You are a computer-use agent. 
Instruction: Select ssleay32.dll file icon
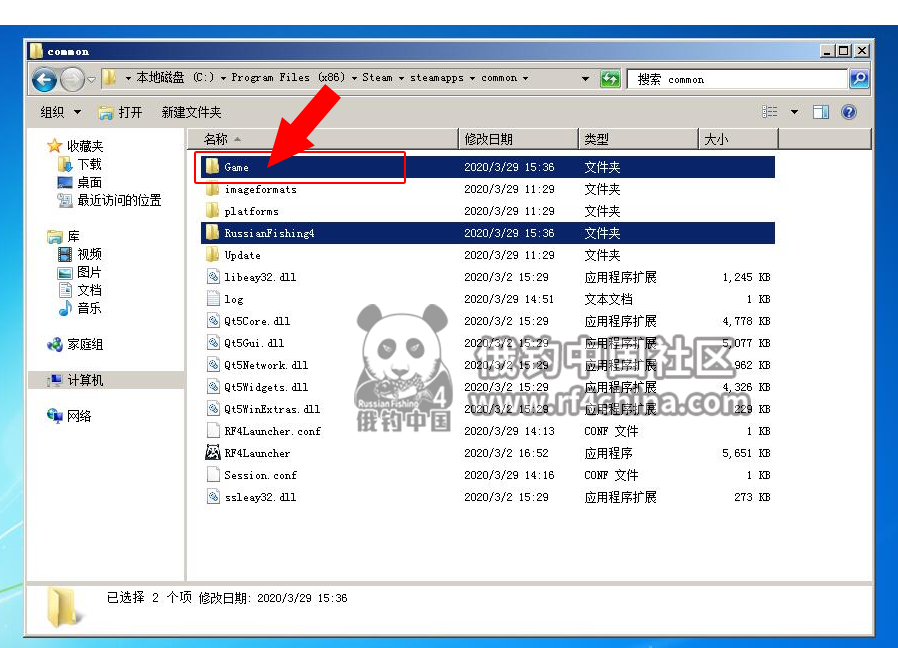point(213,496)
